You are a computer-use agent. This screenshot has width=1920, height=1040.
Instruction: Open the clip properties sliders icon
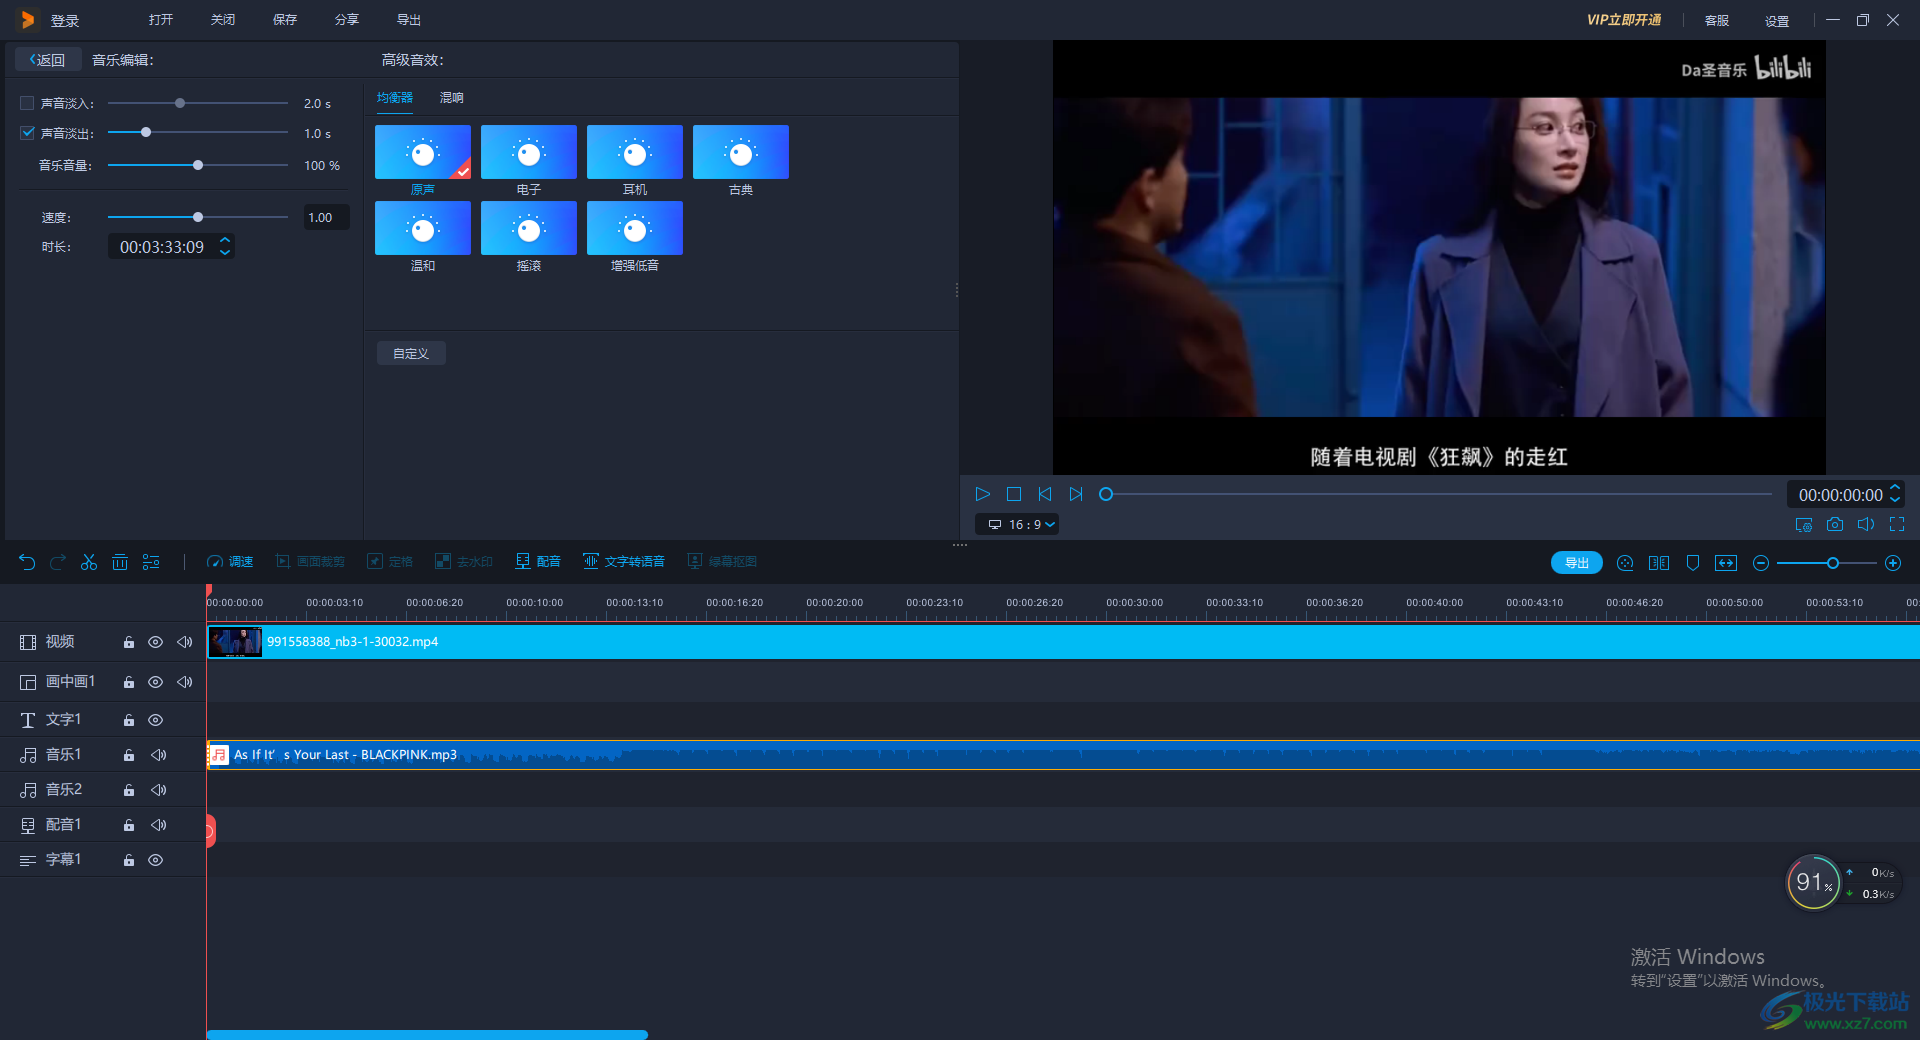[x=151, y=562]
